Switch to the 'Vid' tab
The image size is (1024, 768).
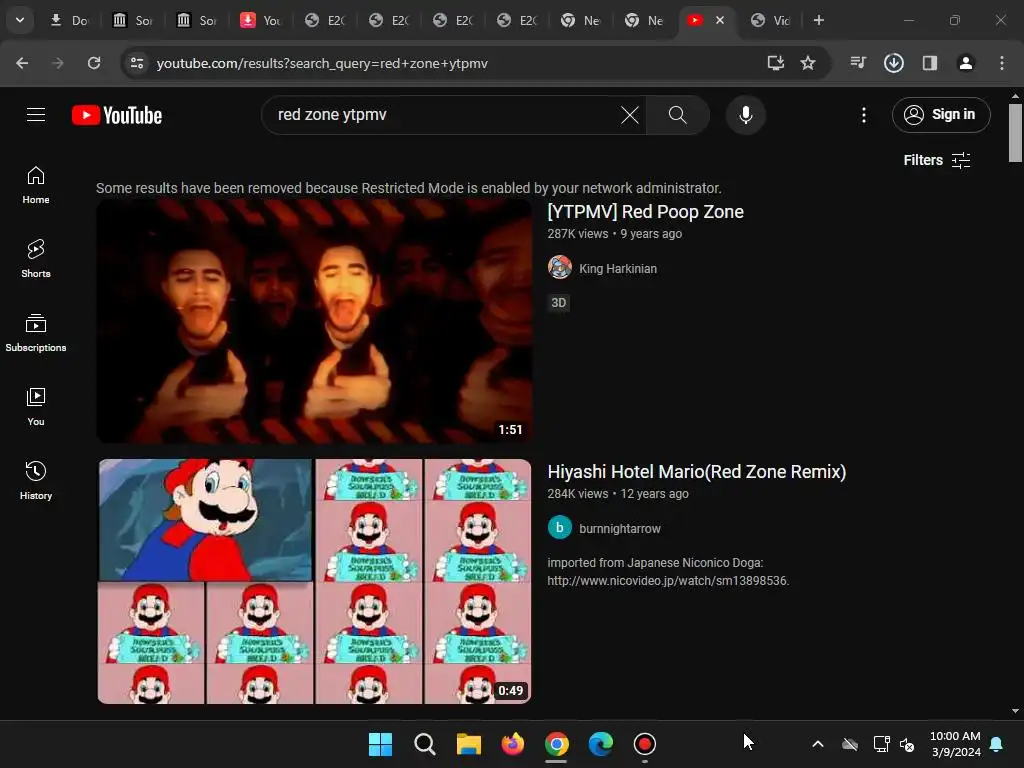click(771, 20)
